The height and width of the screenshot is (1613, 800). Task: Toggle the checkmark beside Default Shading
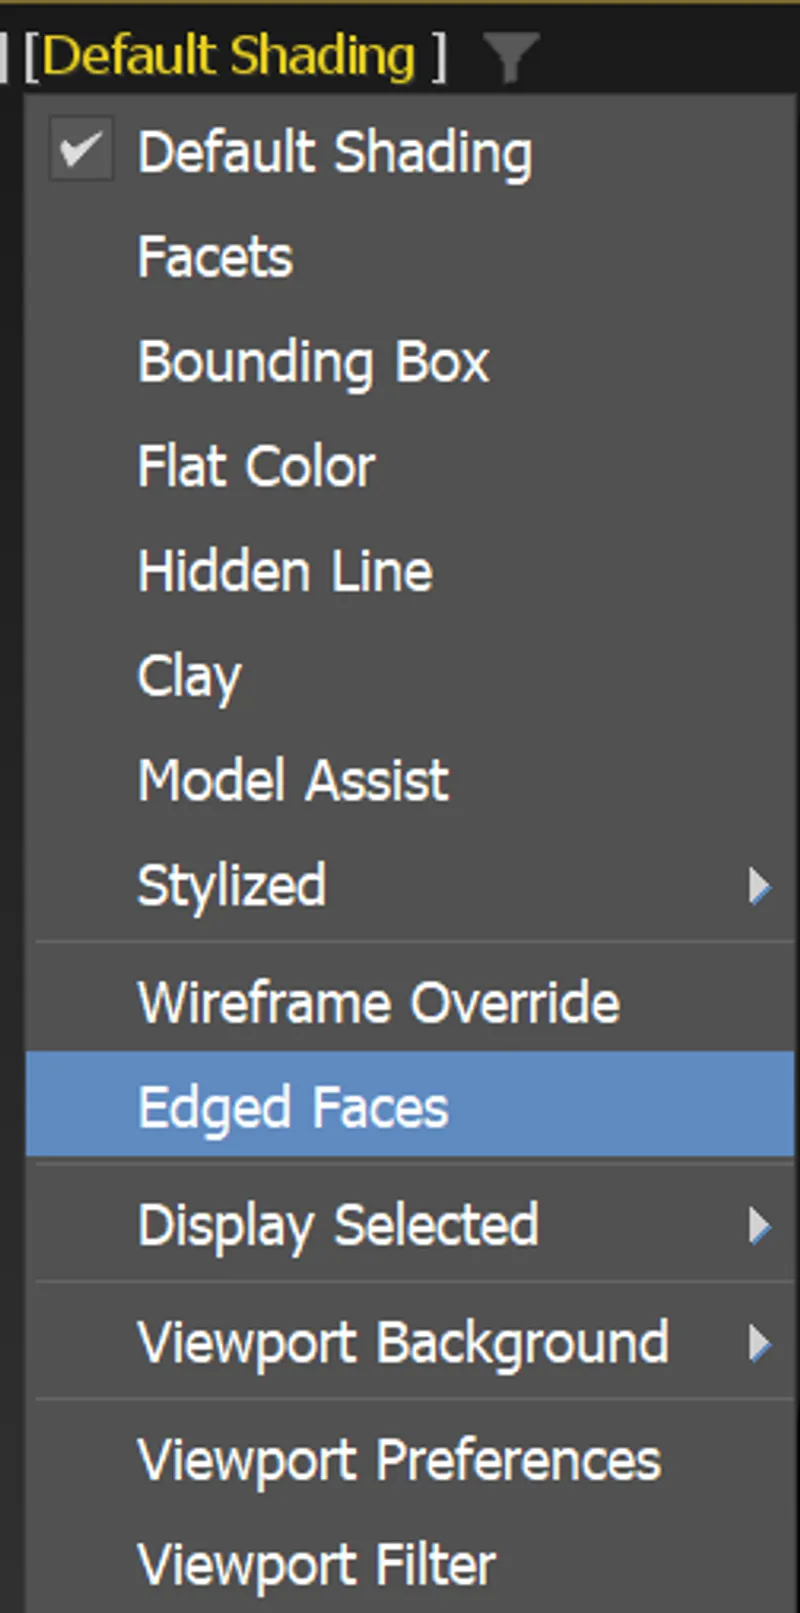pyautogui.click(x=81, y=148)
